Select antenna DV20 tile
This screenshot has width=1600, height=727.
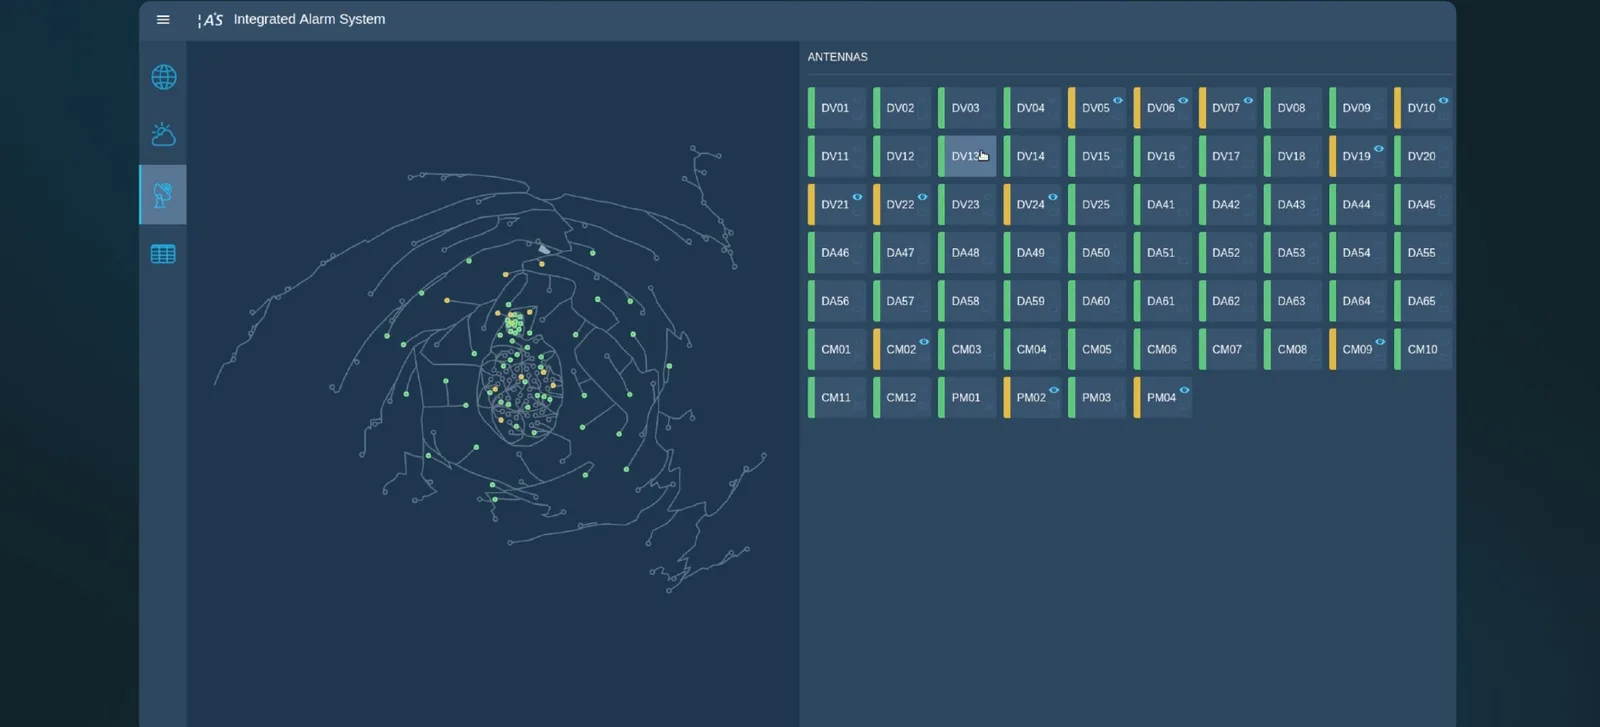point(1423,156)
